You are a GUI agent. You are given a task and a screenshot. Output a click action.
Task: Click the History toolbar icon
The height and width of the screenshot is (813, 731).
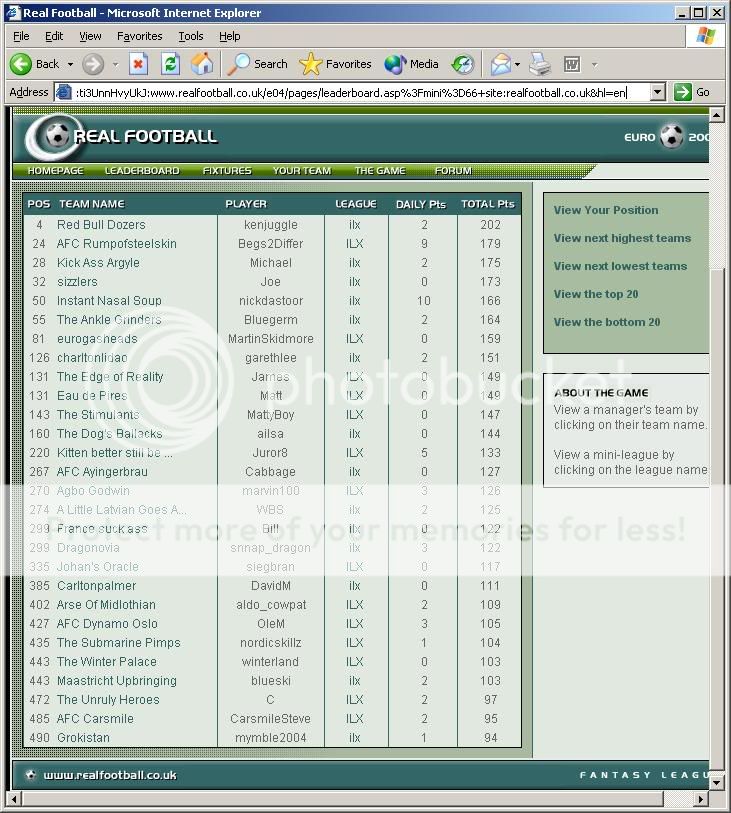(462, 64)
